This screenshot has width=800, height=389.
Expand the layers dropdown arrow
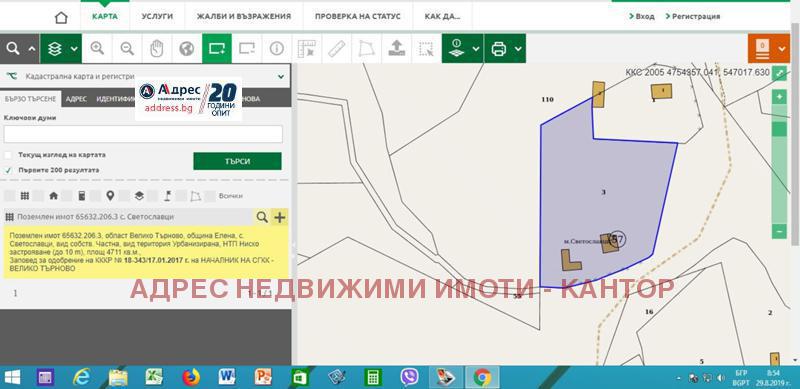pyautogui.click(x=74, y=49)
